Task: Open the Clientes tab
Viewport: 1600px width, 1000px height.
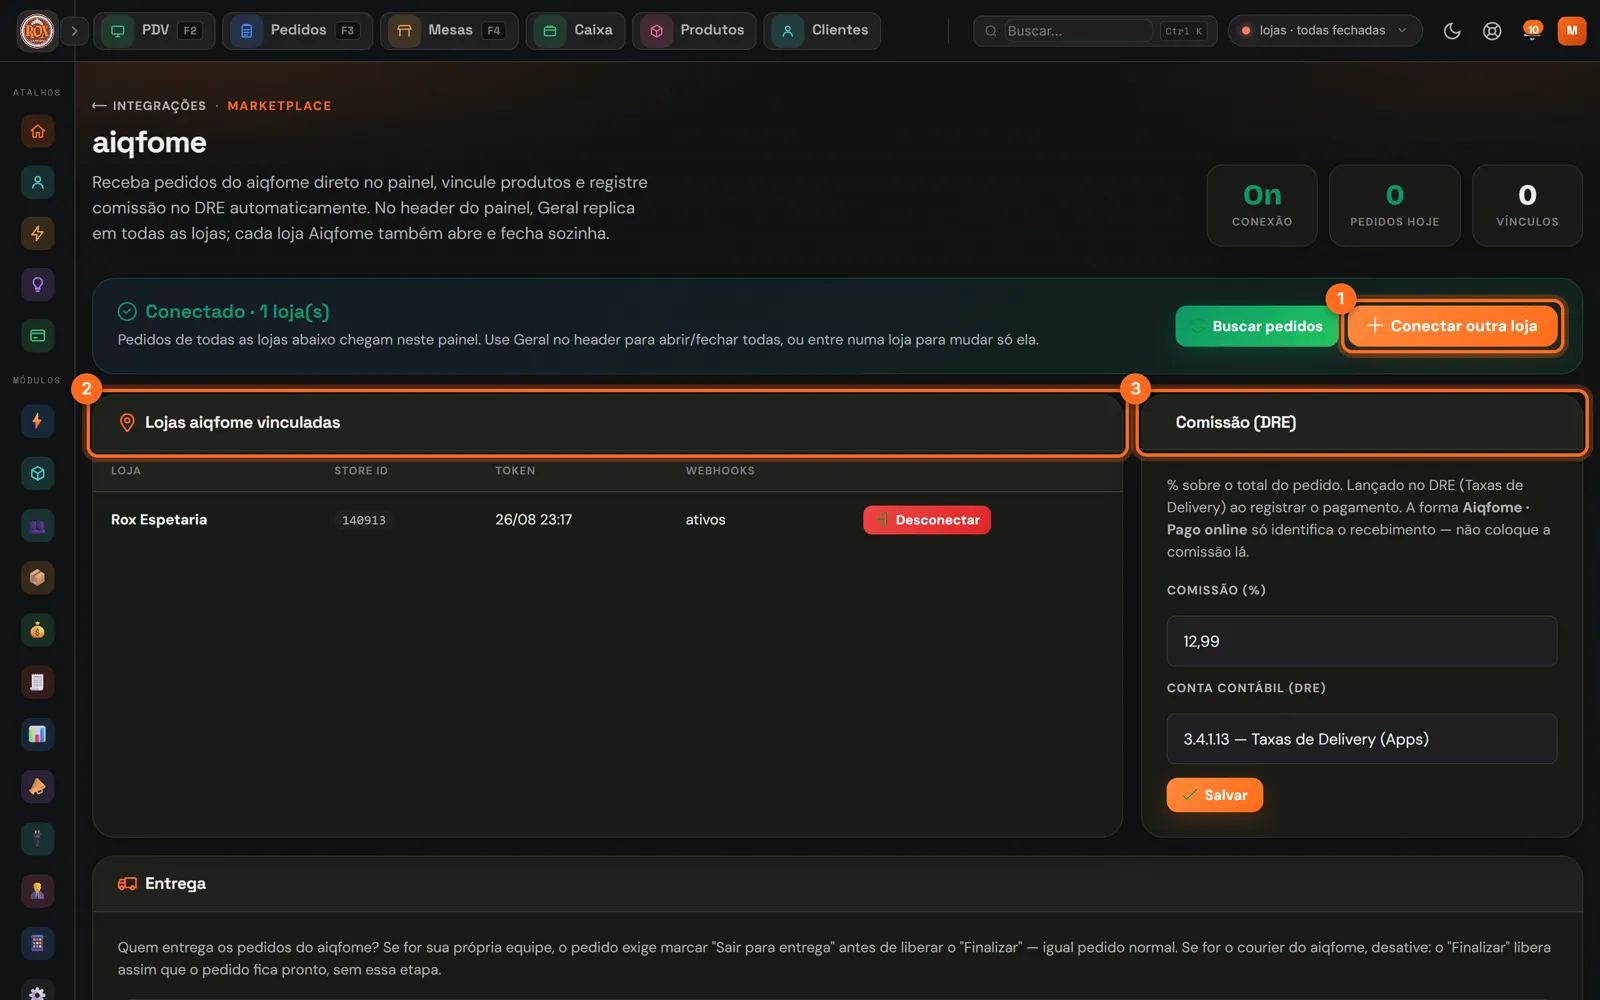Action: (822, 31)
